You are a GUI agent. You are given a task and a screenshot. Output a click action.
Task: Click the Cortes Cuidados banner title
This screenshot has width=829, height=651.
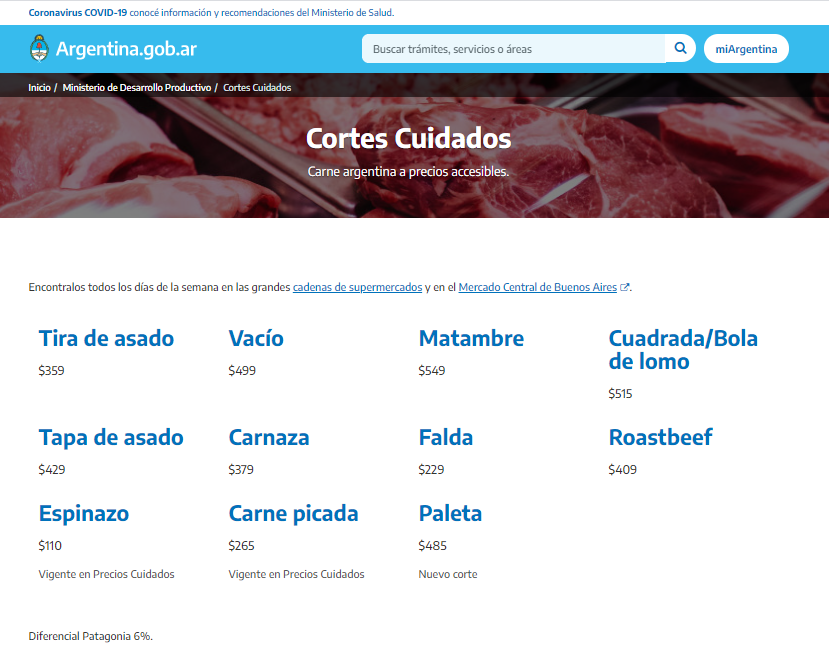tap(408, 138)
